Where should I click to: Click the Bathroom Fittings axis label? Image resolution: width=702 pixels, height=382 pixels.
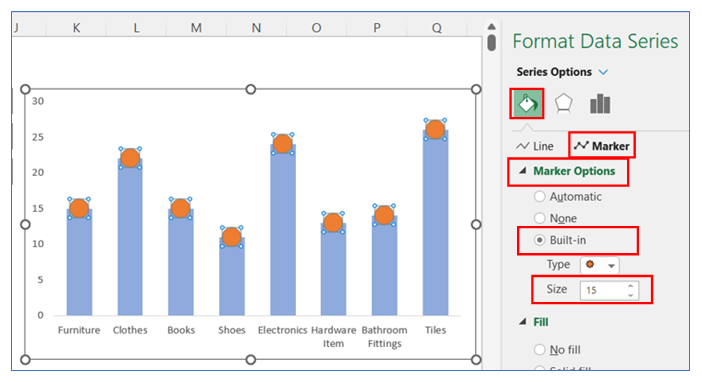click(x=385, y=337)
